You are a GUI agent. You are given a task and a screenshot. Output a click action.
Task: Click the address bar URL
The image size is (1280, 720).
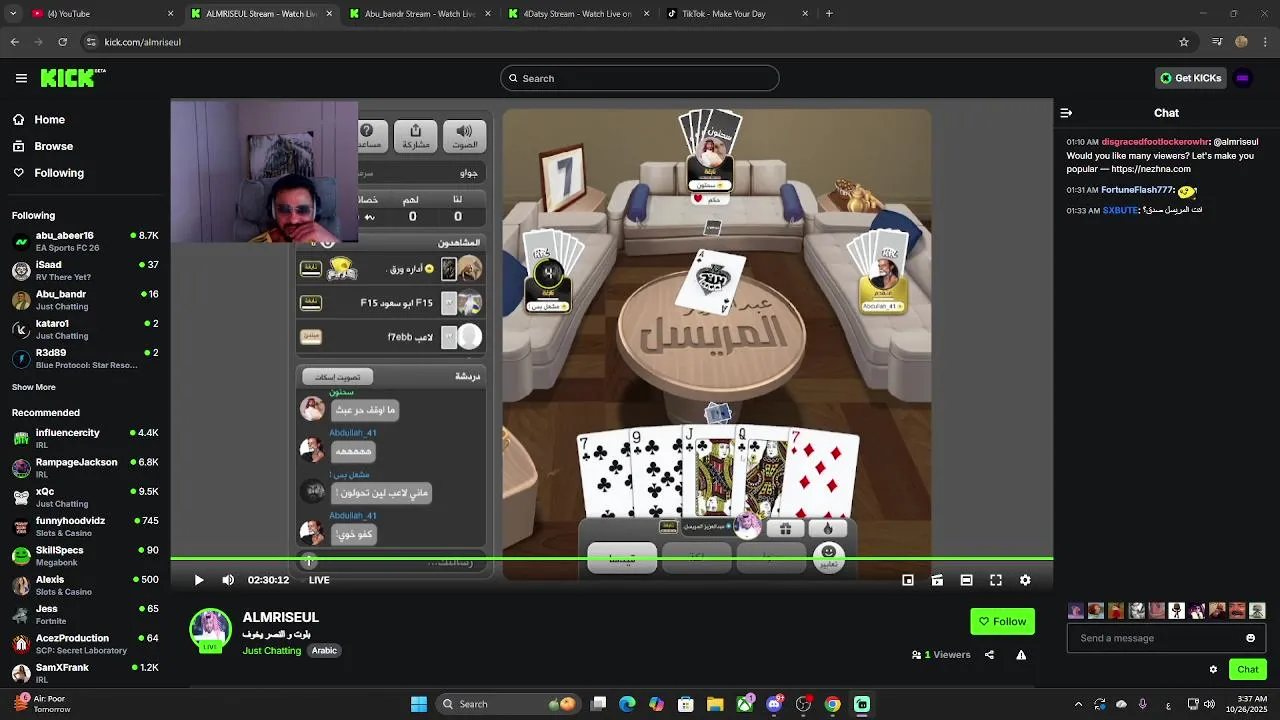point(143,42)
